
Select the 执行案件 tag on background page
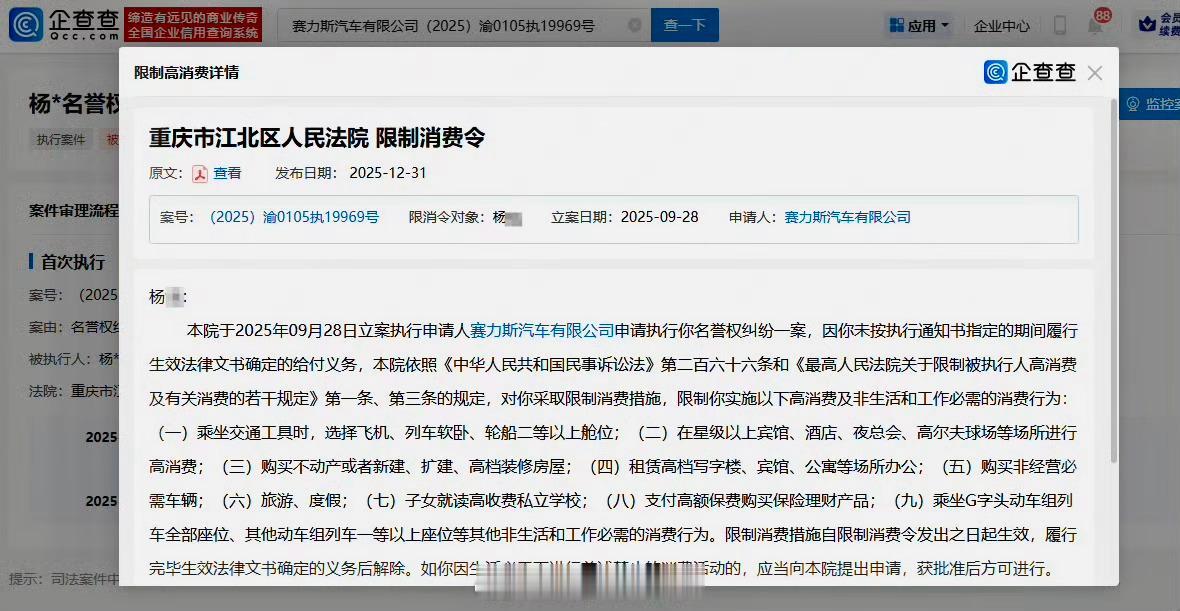(x=63, y=139)
